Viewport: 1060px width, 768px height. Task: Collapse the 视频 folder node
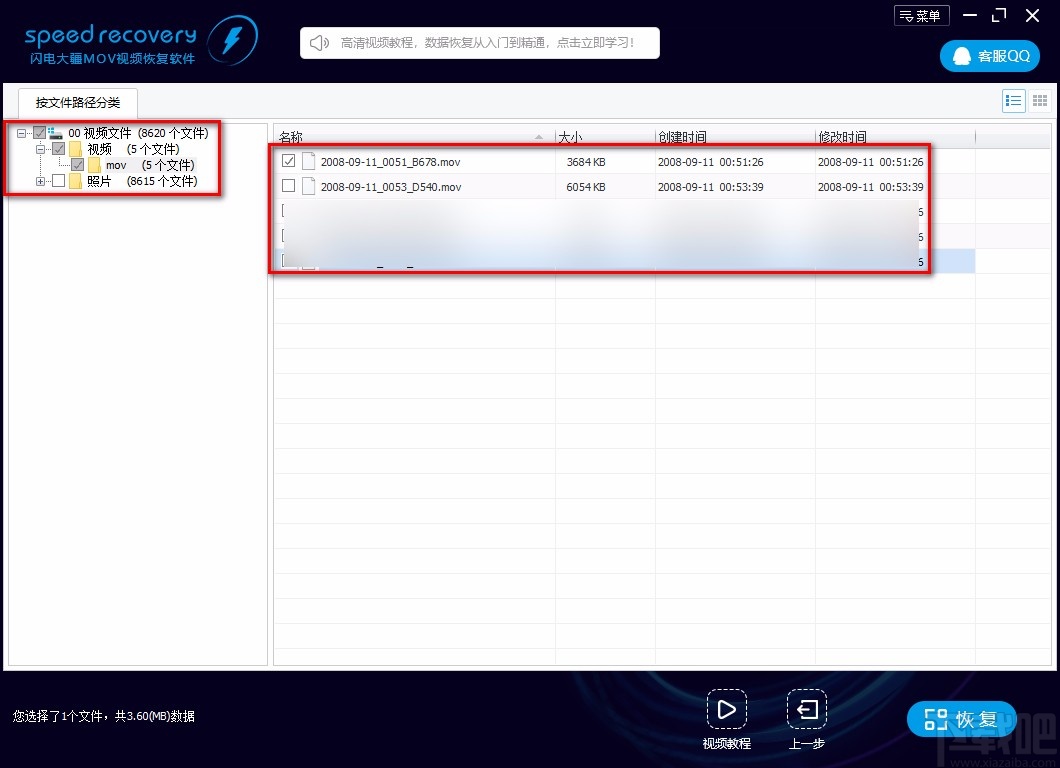click(x=41, y=149)
